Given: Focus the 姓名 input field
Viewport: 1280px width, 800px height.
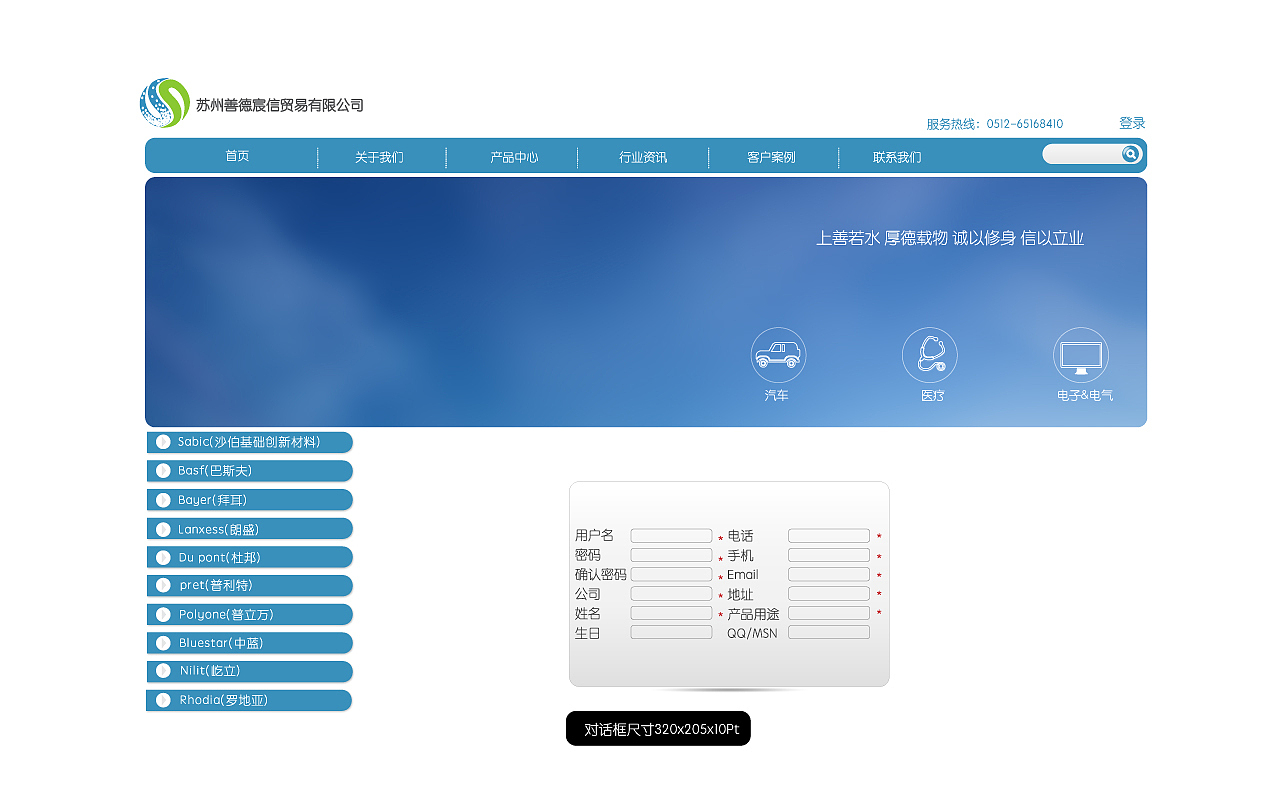Looking at the screenshot, I should pyautogui.click(x=671, y=613).
